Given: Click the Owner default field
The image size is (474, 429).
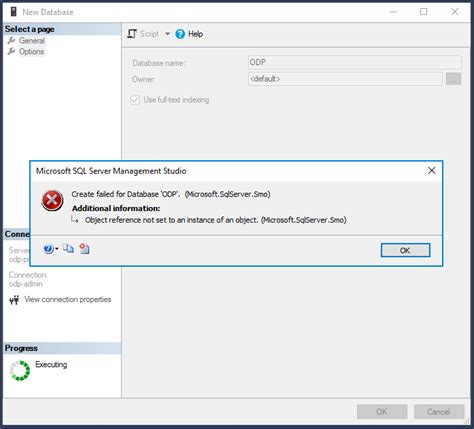Looking at the screenshot, I should [345, 79].
